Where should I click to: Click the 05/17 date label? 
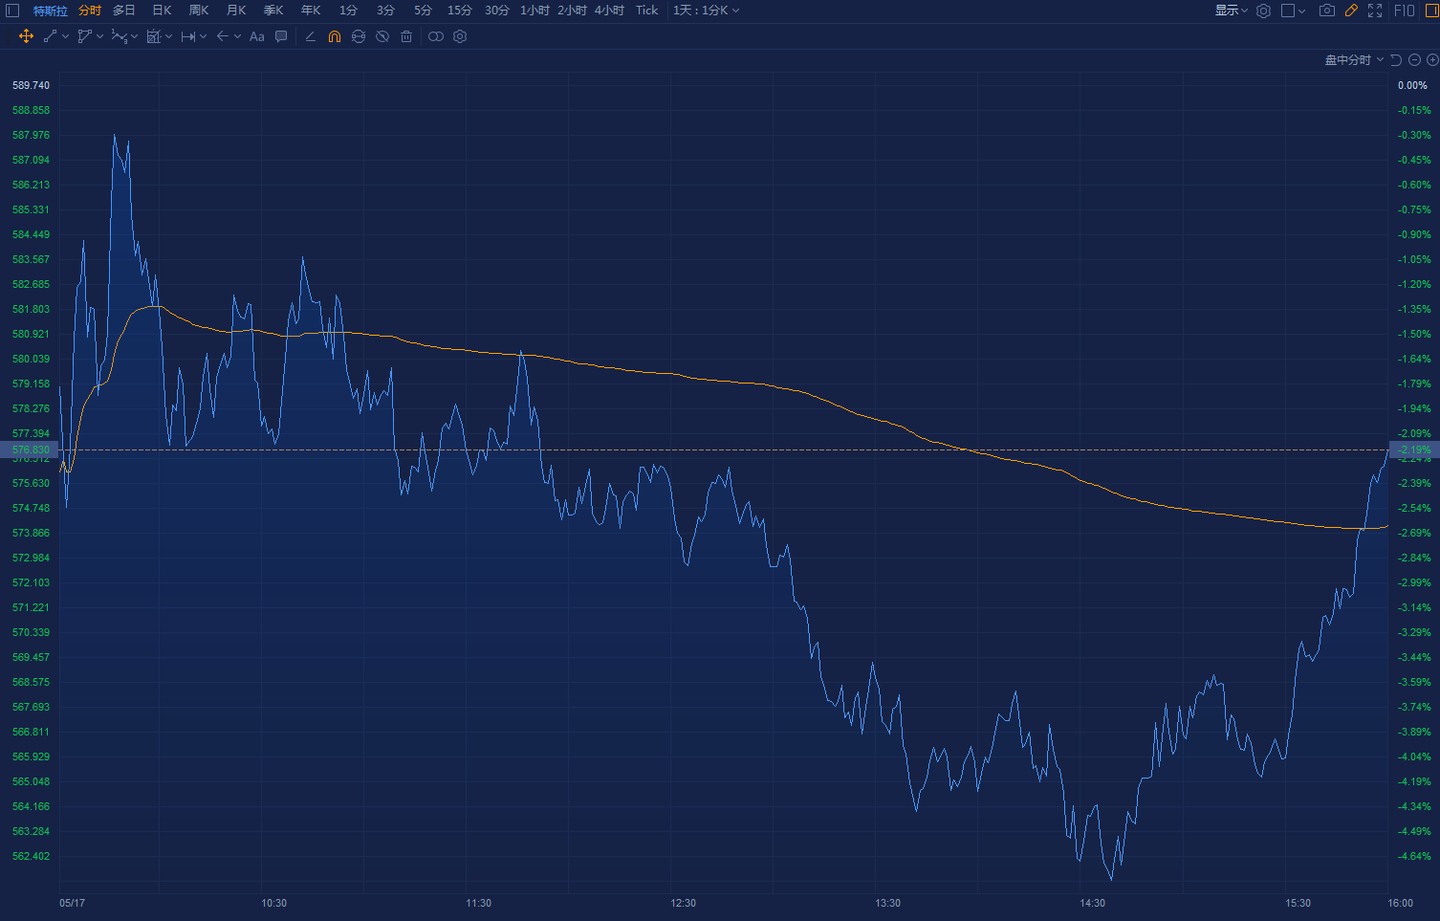point(72,903)
